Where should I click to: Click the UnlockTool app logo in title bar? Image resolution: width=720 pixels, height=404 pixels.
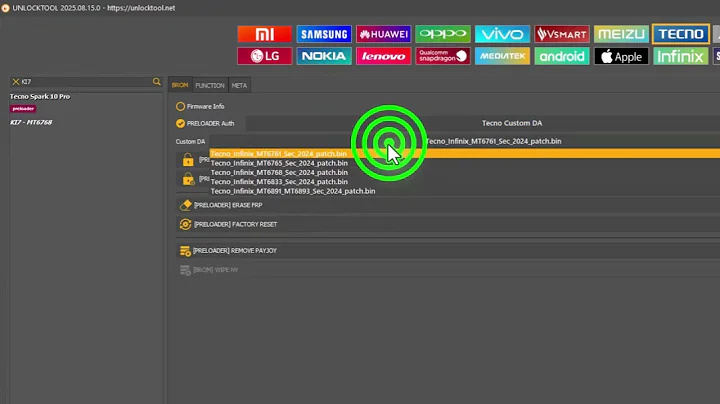point(5,8)
